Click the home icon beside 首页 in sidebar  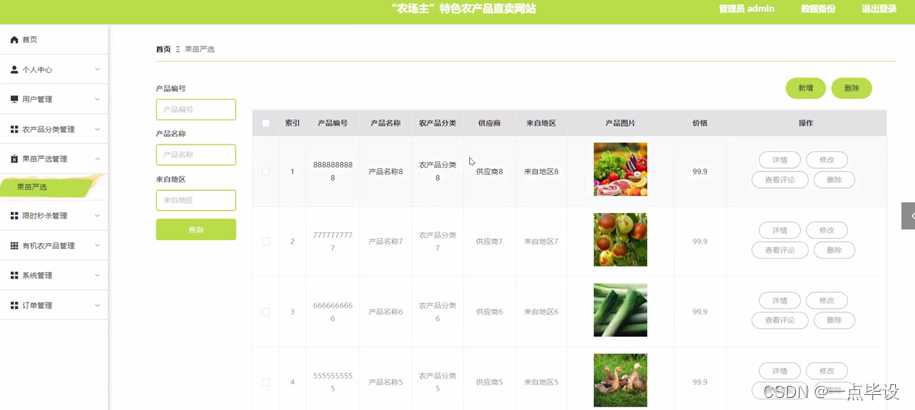point(15,40)
